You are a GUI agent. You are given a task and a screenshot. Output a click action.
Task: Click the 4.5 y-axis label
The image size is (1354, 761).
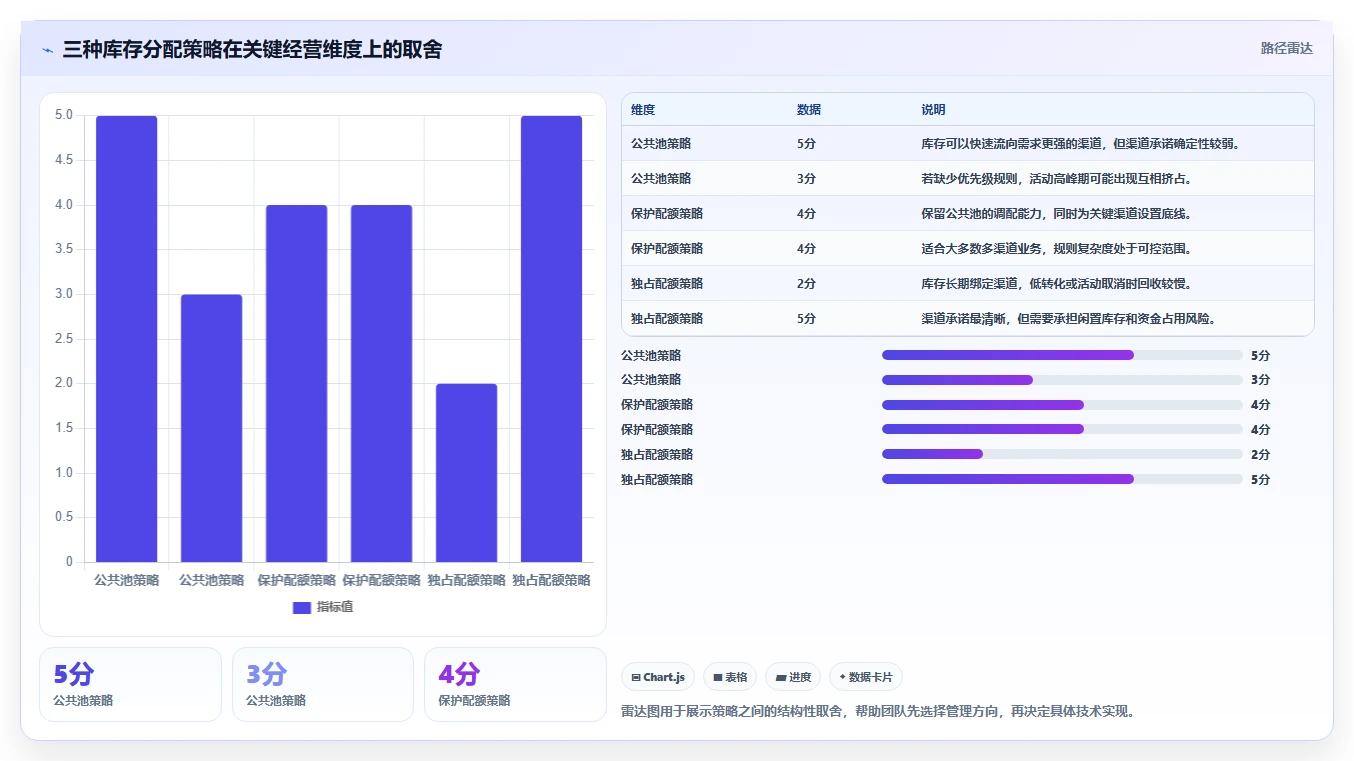click(64, 160)
